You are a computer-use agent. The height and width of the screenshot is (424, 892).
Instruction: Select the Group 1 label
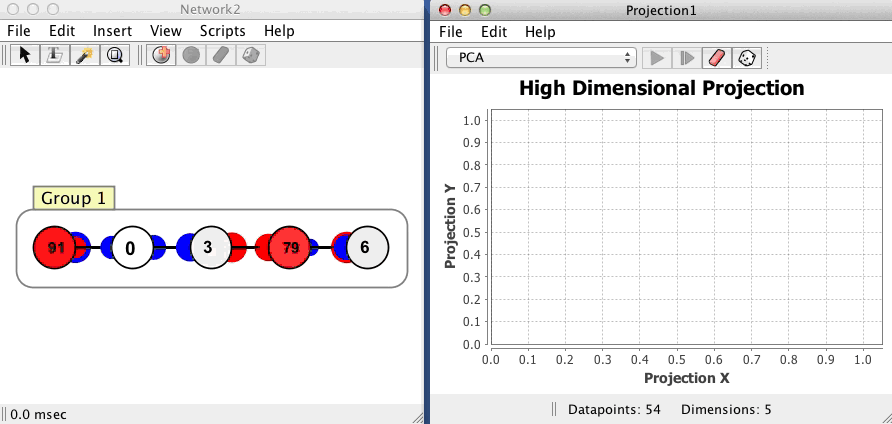click(x=74, y=198)
